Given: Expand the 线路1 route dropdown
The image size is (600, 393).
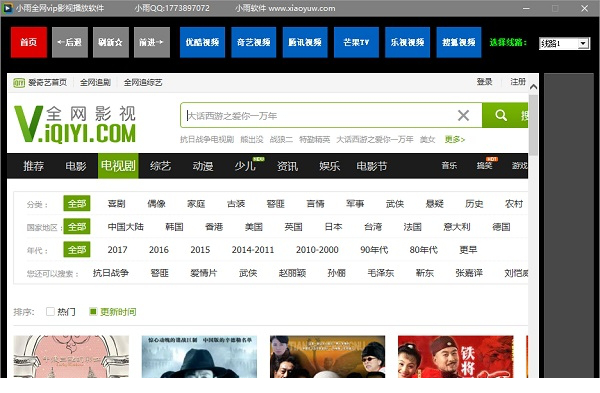Looking at the screenshot, I should tap(583, 44).
